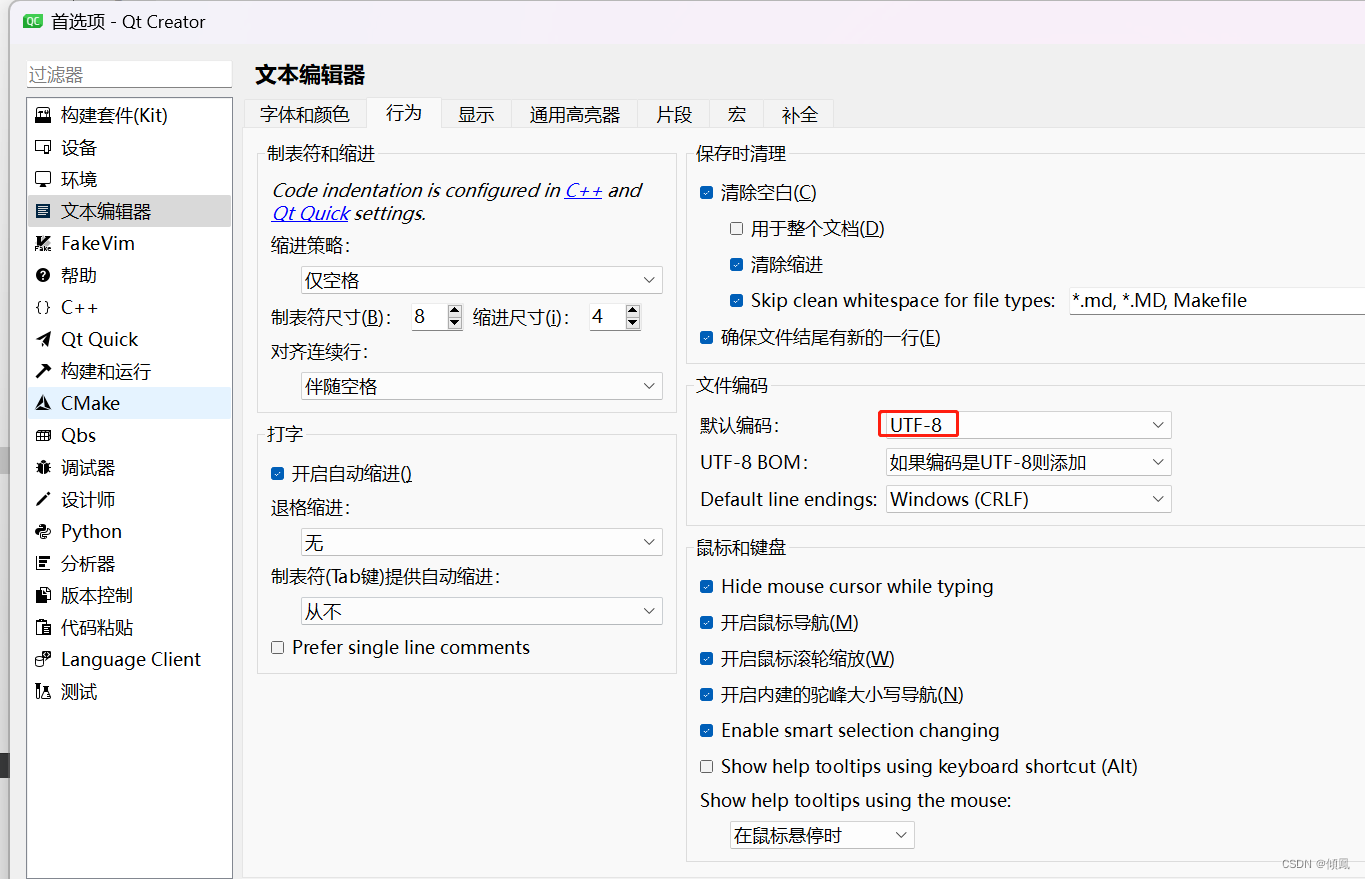Select the Qbs icon

[43, 435]
